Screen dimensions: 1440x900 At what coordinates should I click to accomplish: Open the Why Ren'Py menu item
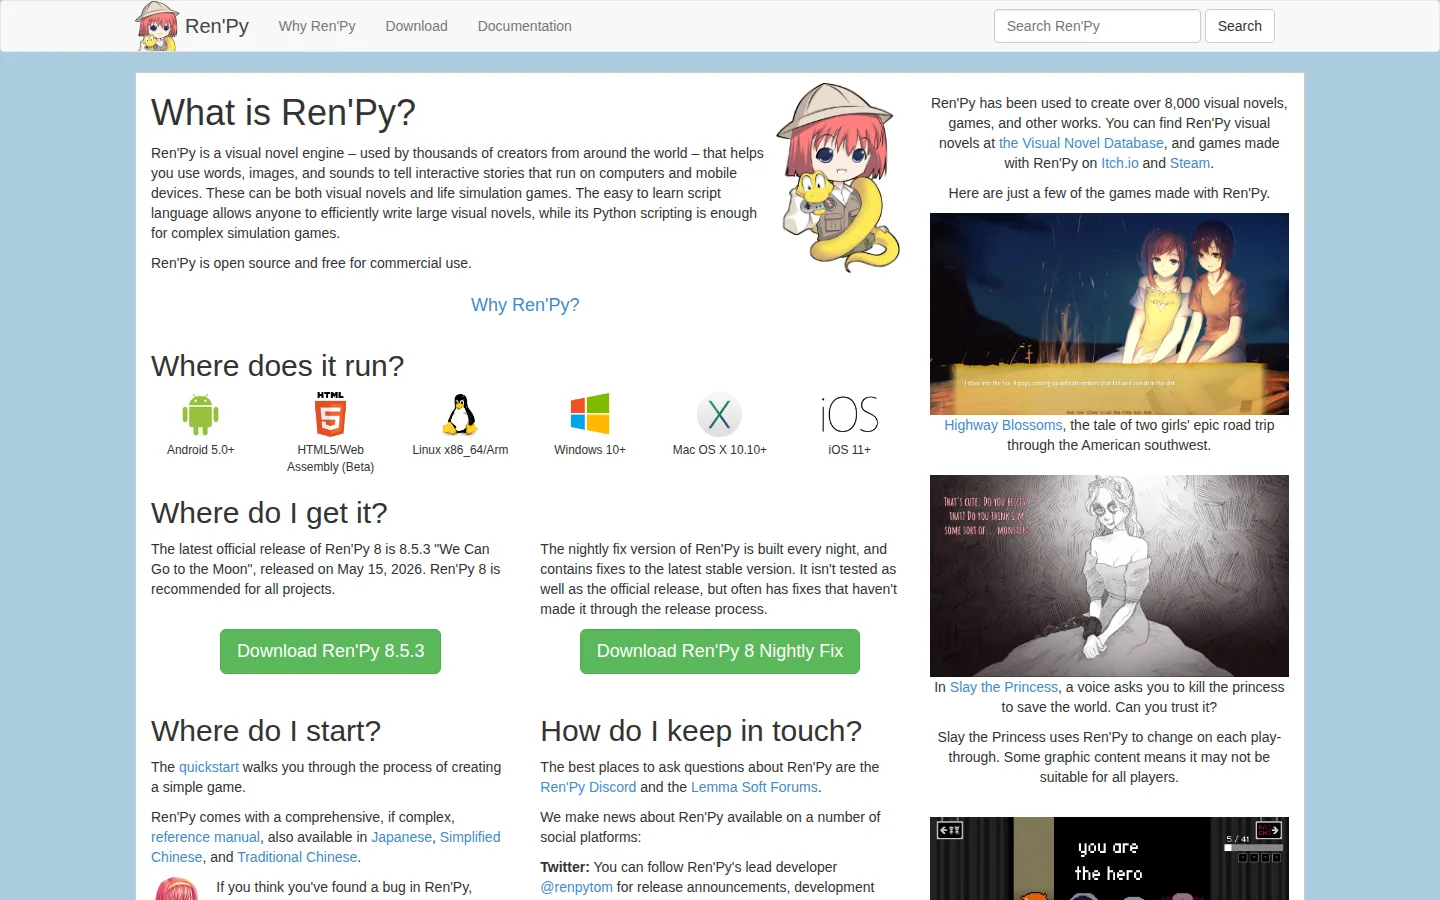pyautogui.click(x=317, y=26)
